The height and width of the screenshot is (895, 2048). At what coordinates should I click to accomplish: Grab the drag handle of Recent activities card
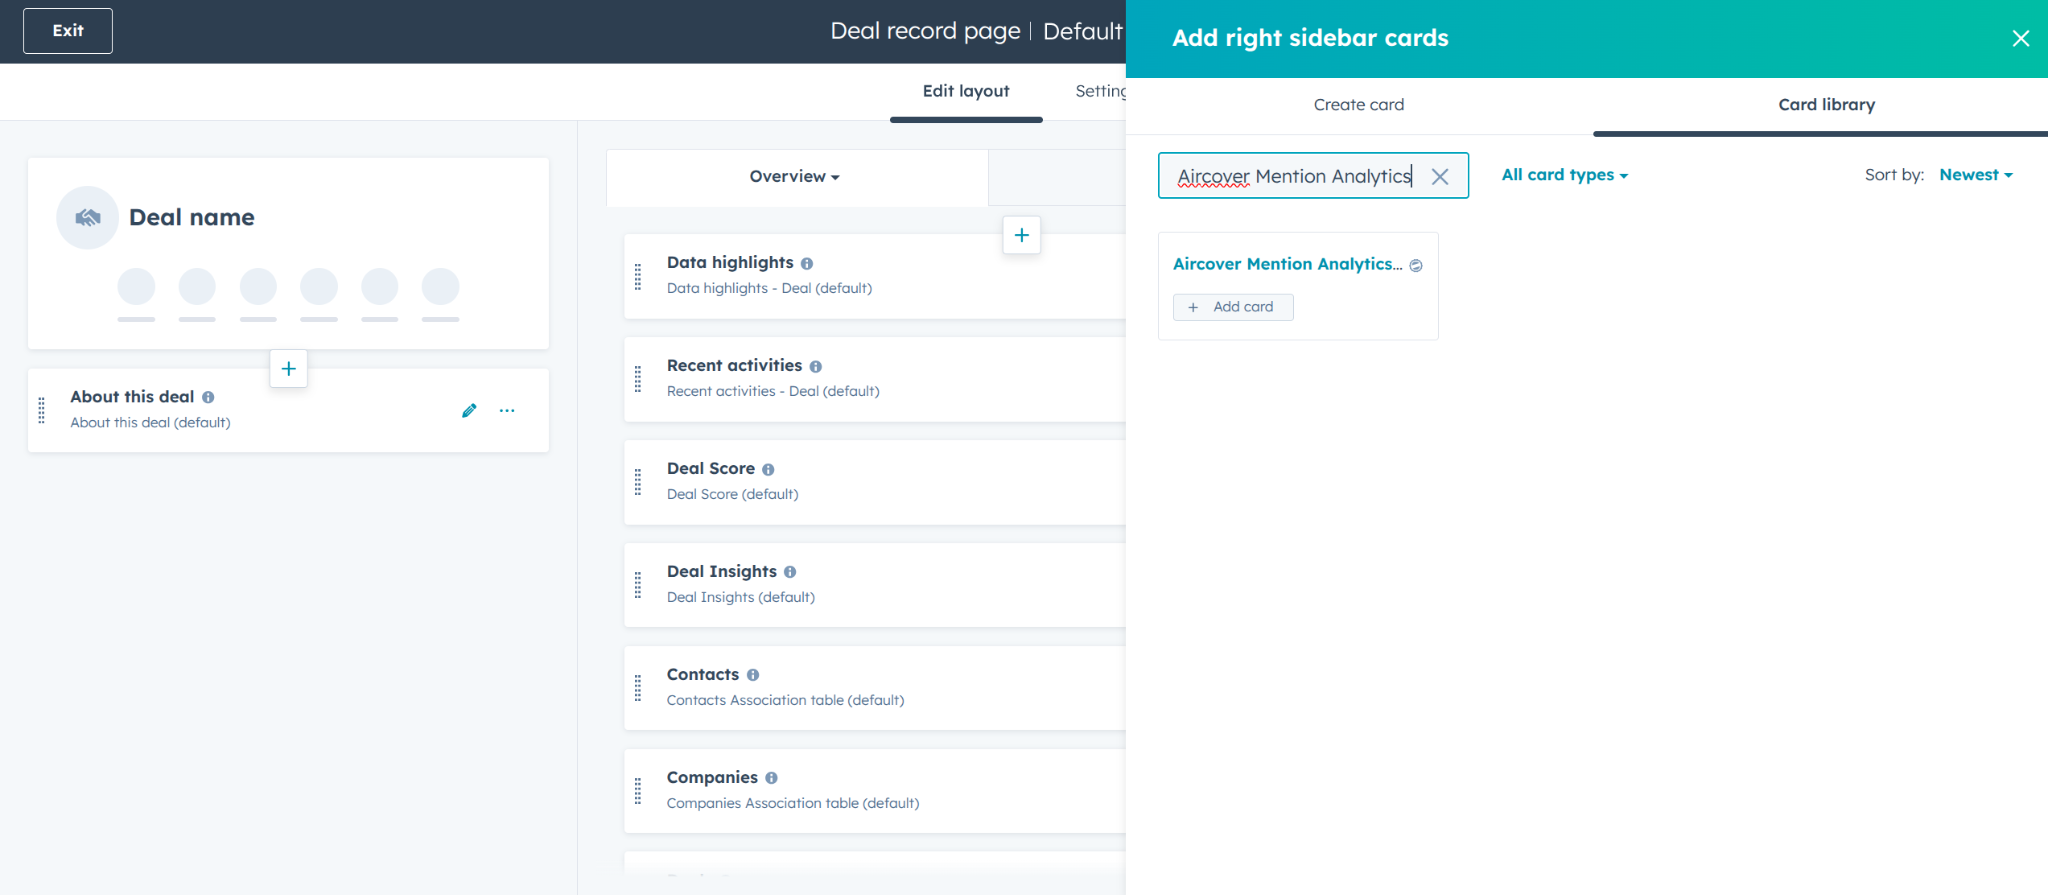638,380
